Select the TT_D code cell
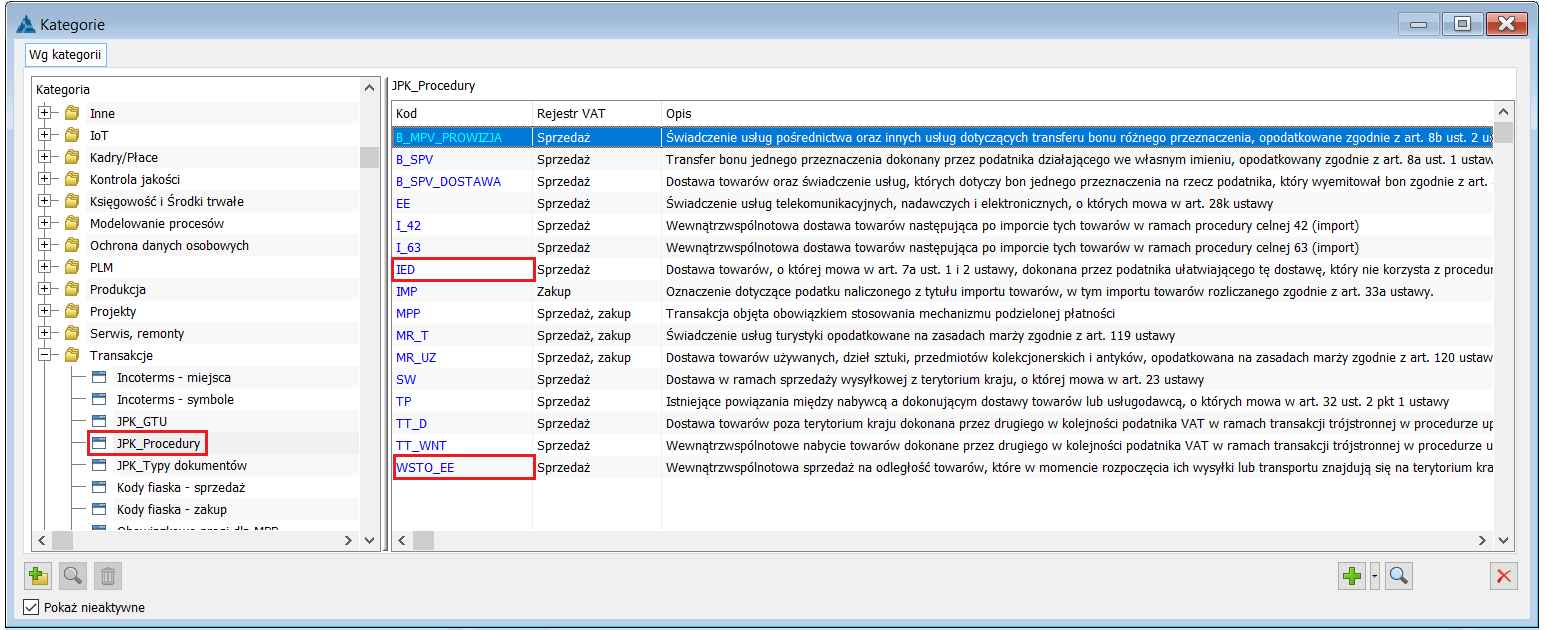 [x=462, y=422]
